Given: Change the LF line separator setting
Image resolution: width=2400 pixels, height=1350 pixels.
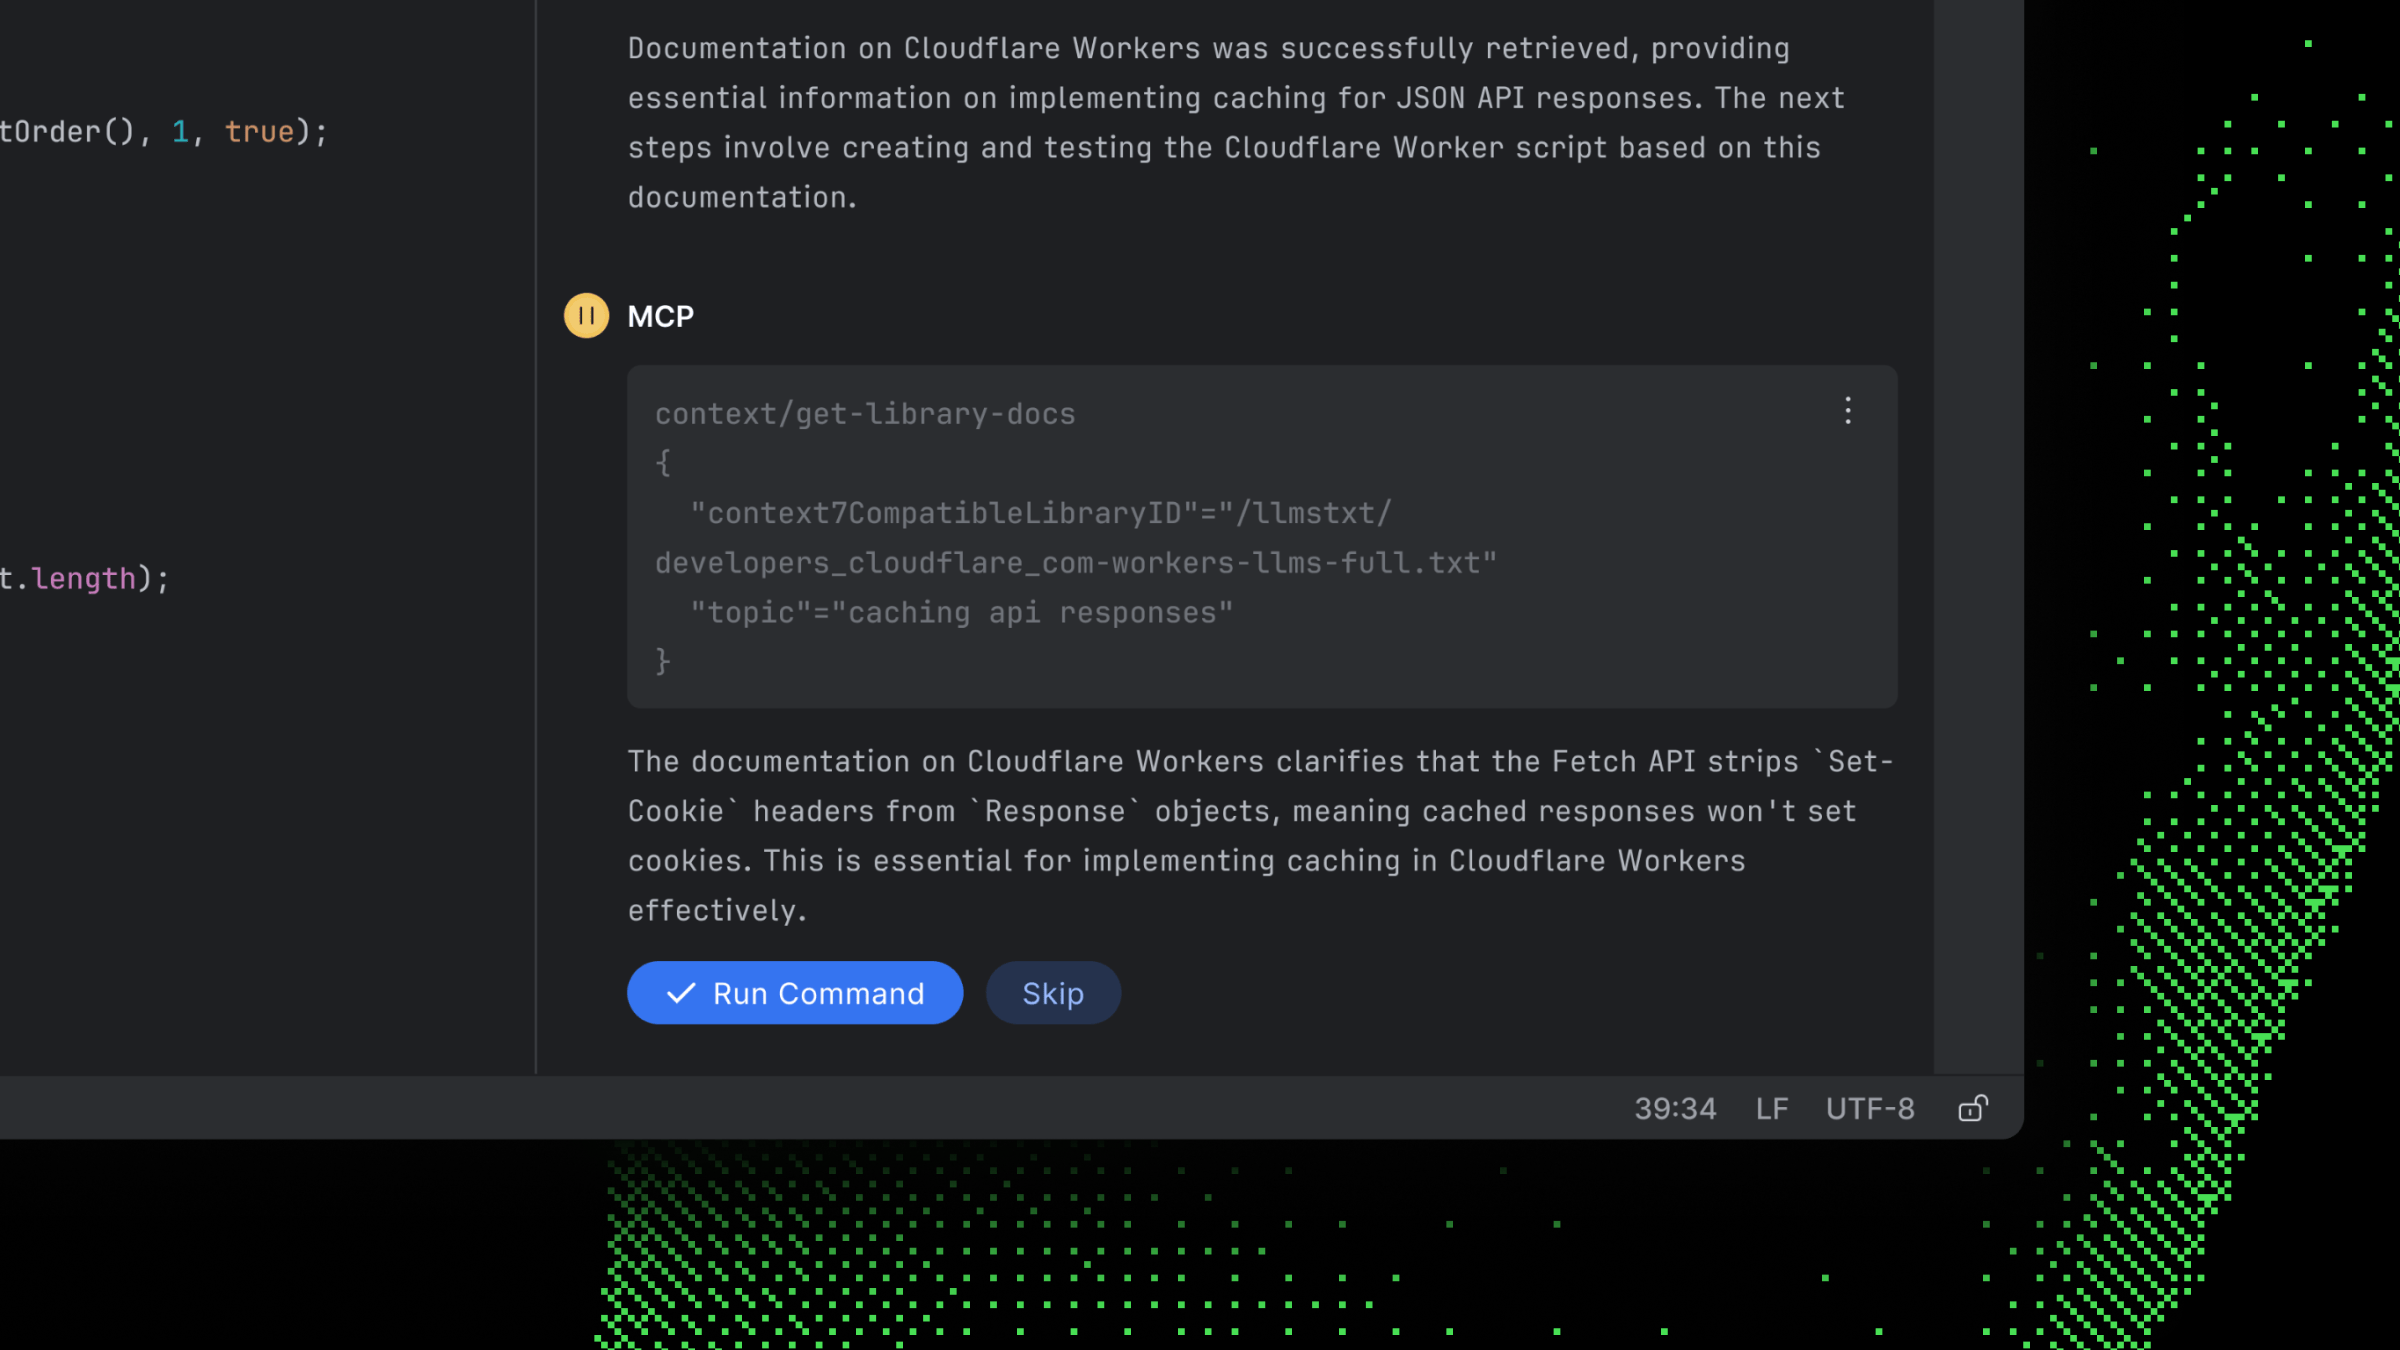Looking at the screenshot, I should (1771, 1109).
